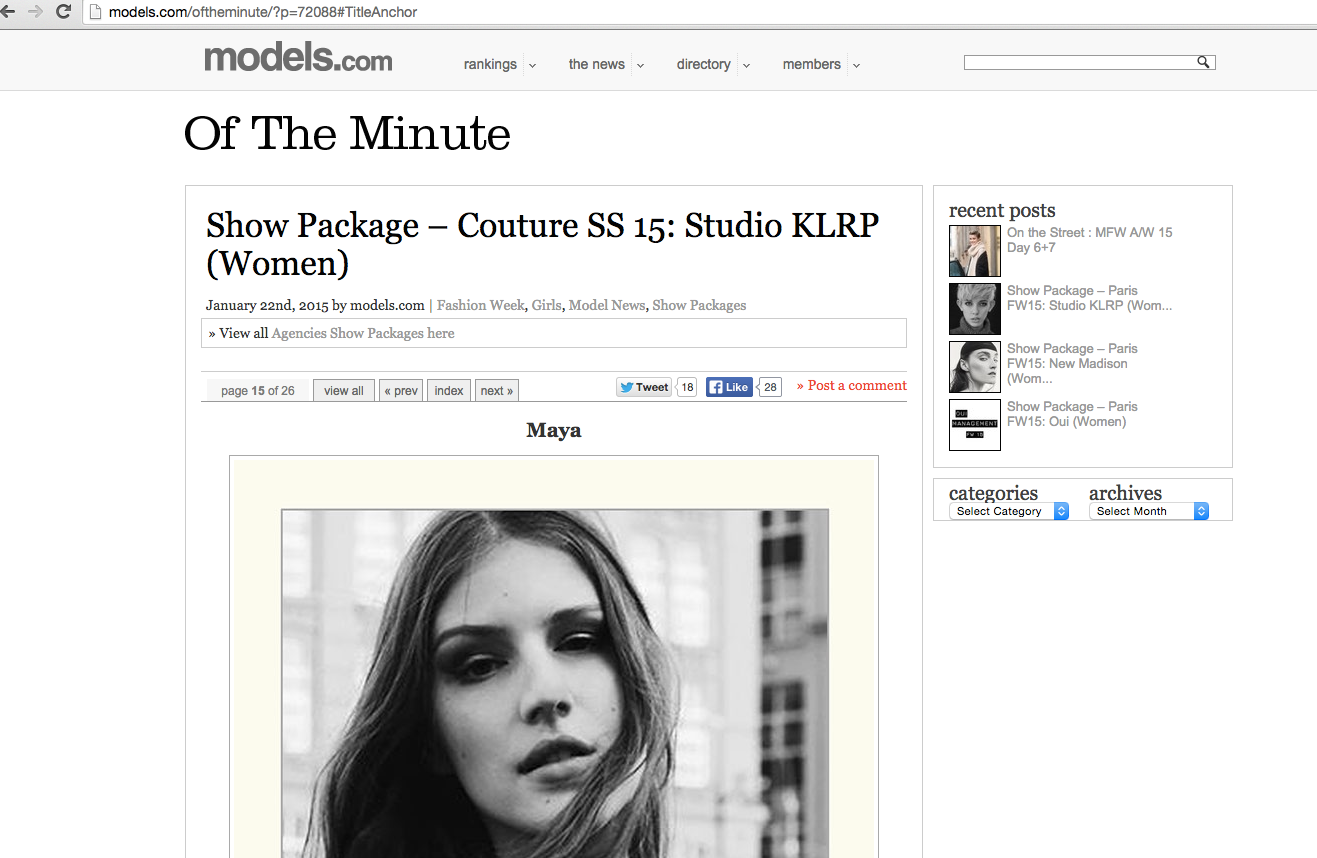Open the tweet count bubble 18
The width and height of the screenshot is (1317, 858).
(687, 387)
